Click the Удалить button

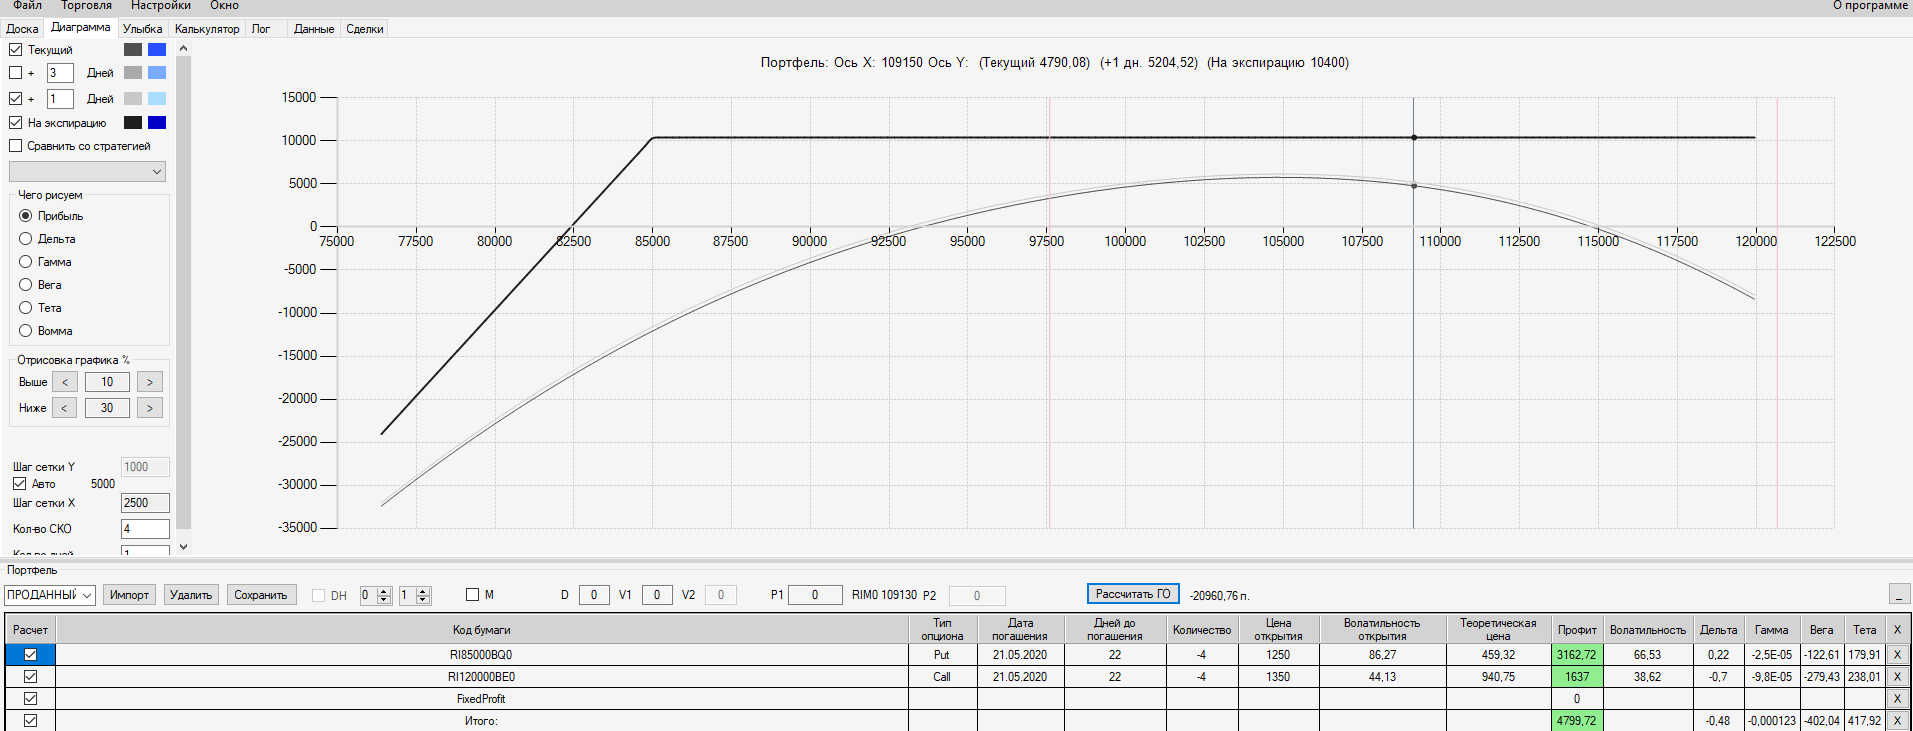(x=191, y=595)
